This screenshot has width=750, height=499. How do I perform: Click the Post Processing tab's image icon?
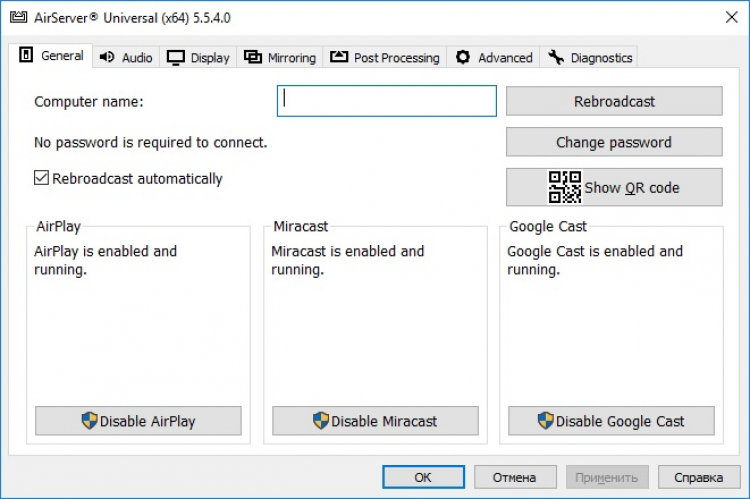pos(338,57)
